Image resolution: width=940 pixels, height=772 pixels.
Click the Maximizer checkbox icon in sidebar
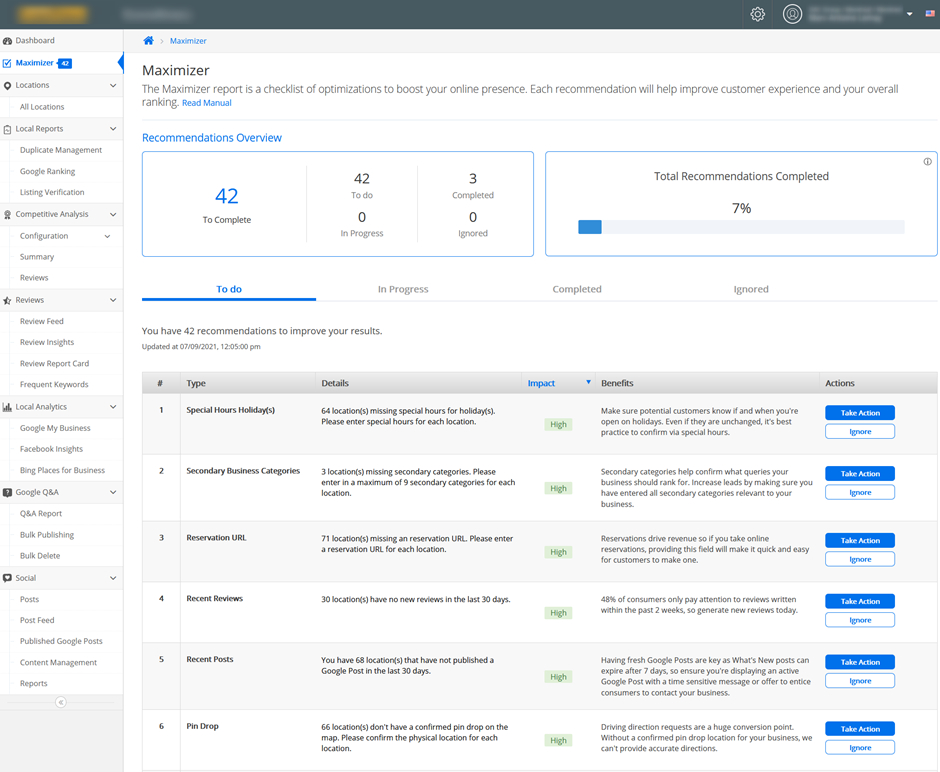tap(7, 63)
